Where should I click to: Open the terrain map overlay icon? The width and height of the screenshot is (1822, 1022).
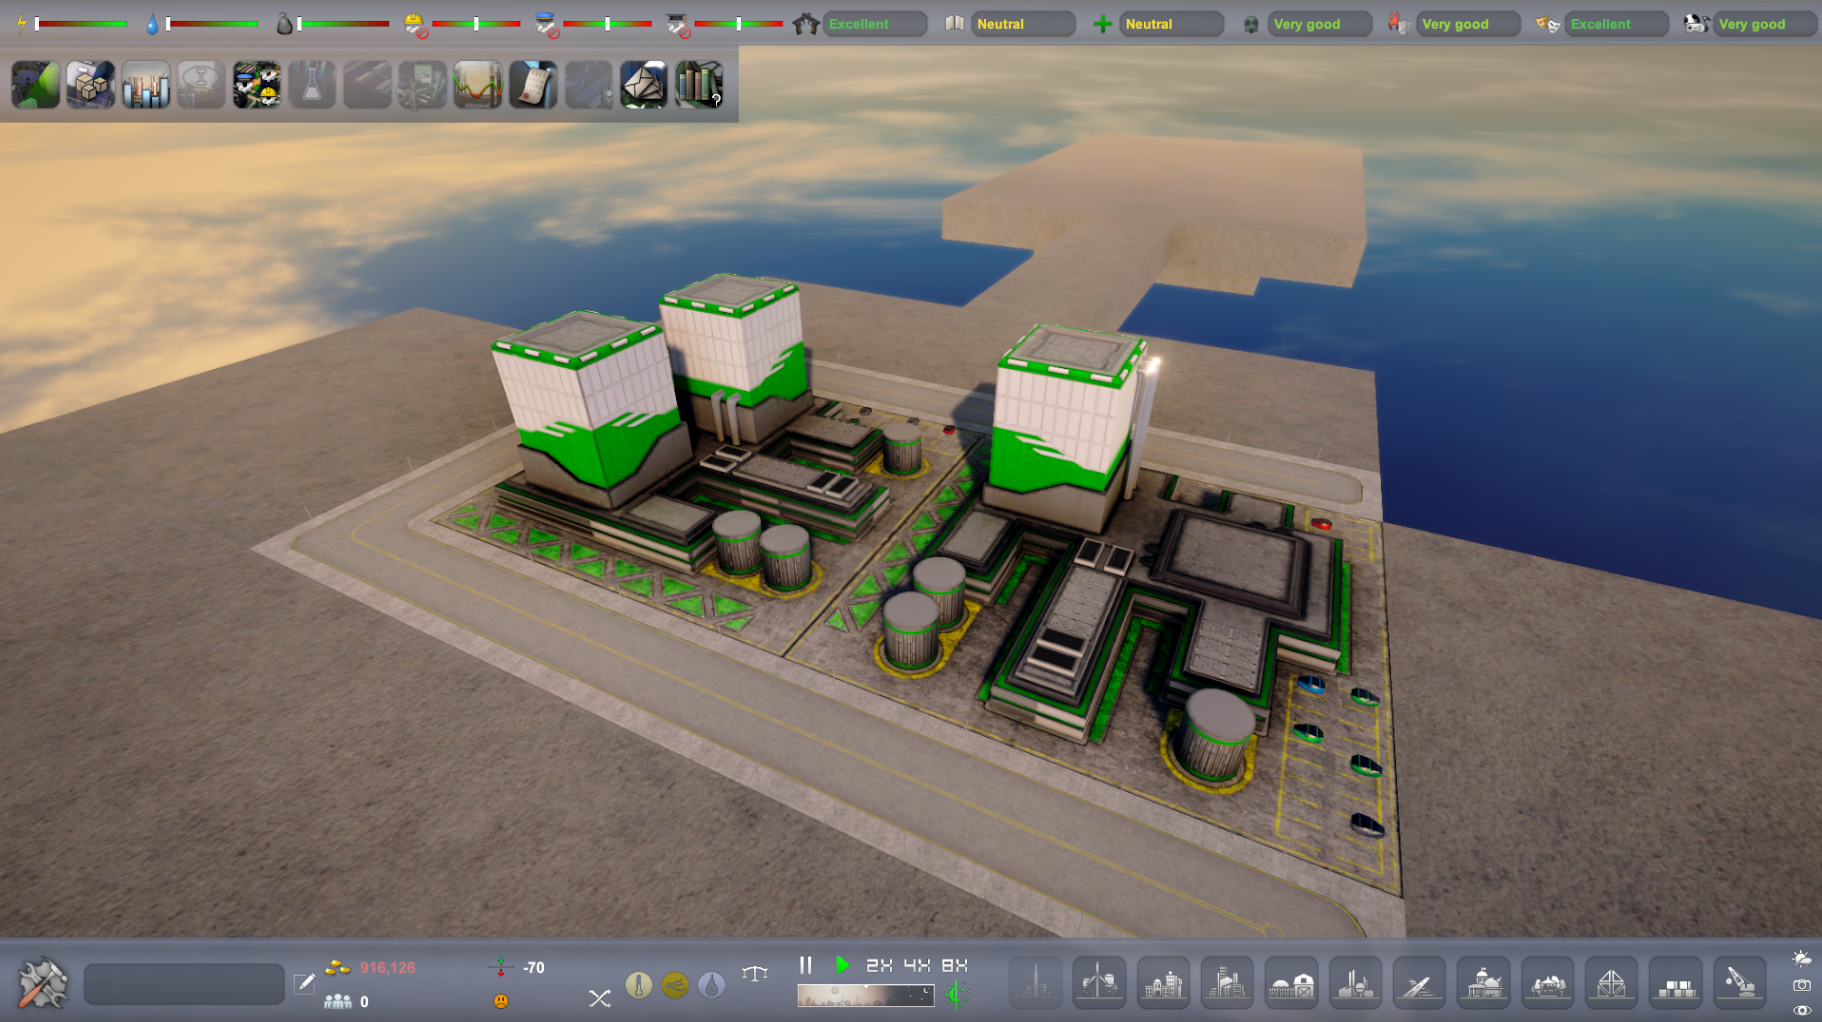click(x=35, y=85)
